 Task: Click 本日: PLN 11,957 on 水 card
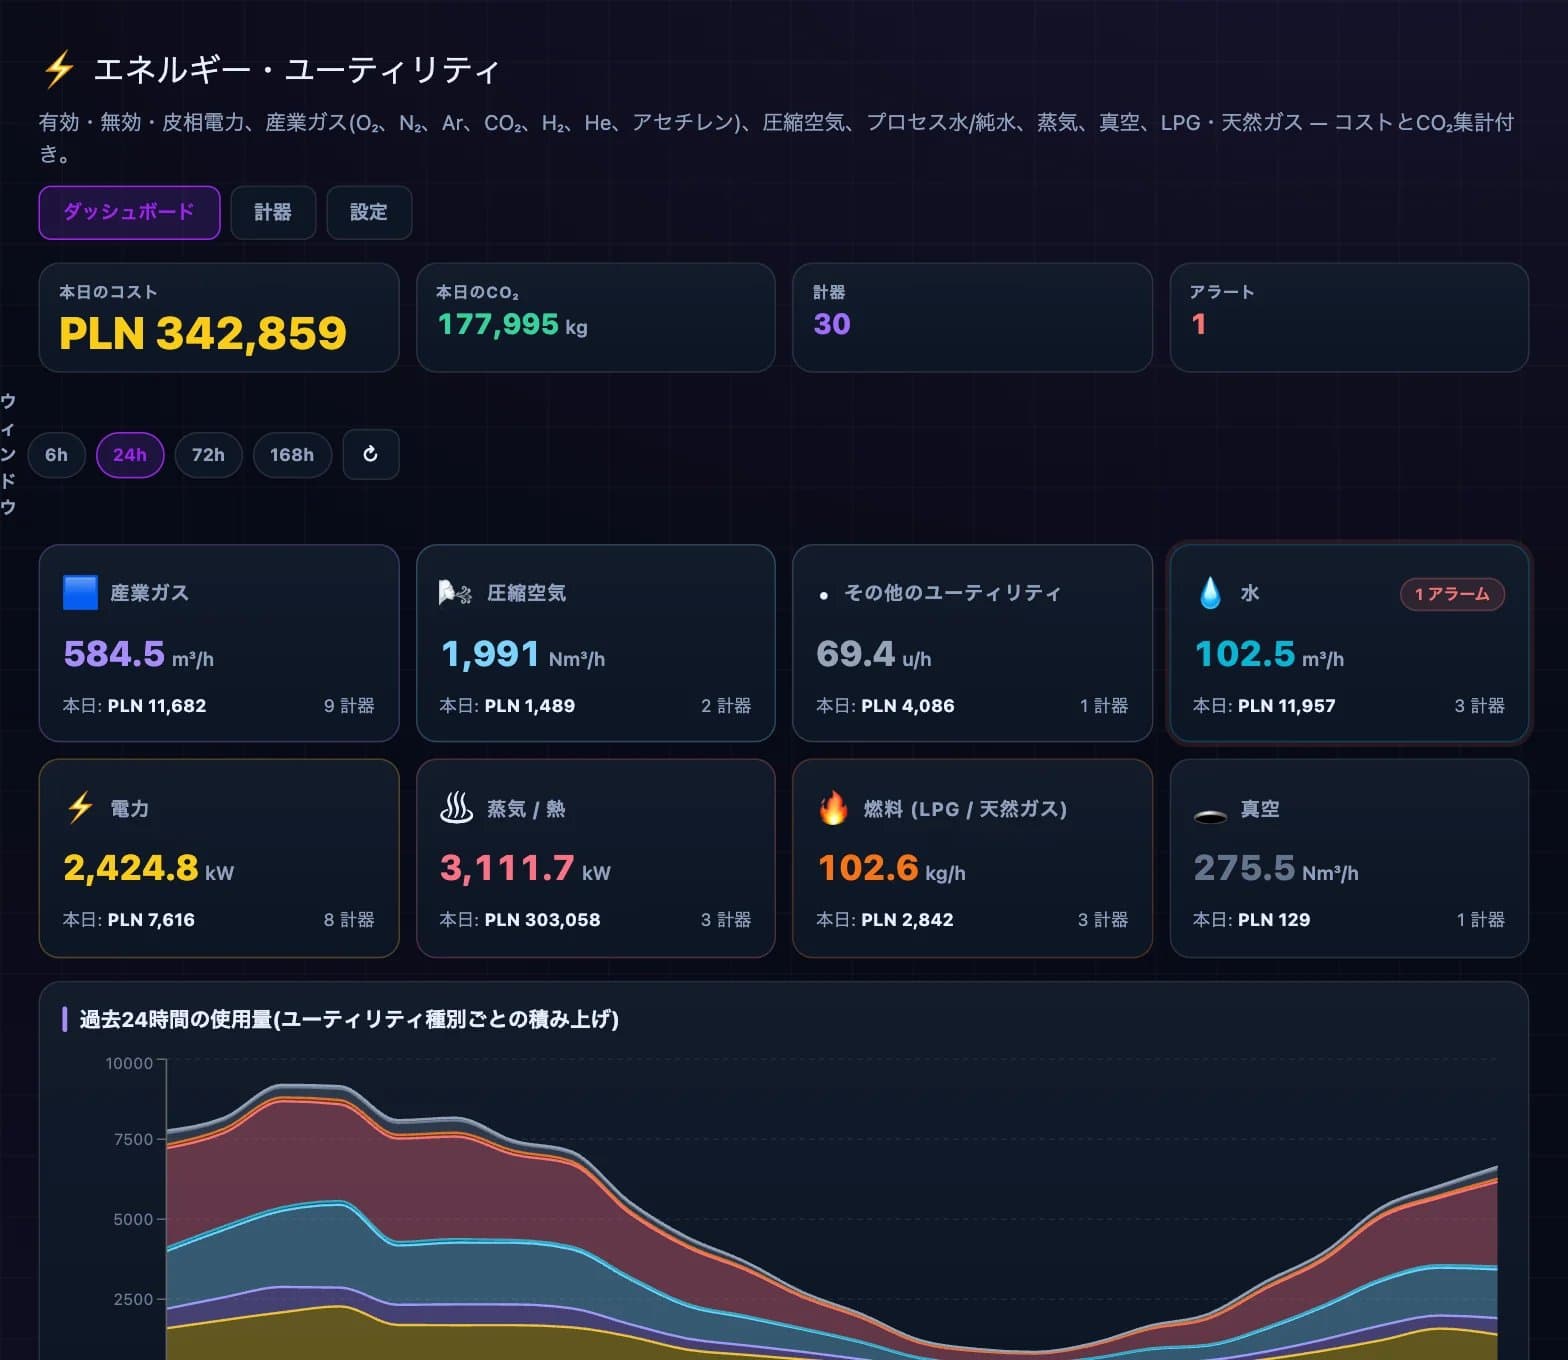tap(1264, 706)
